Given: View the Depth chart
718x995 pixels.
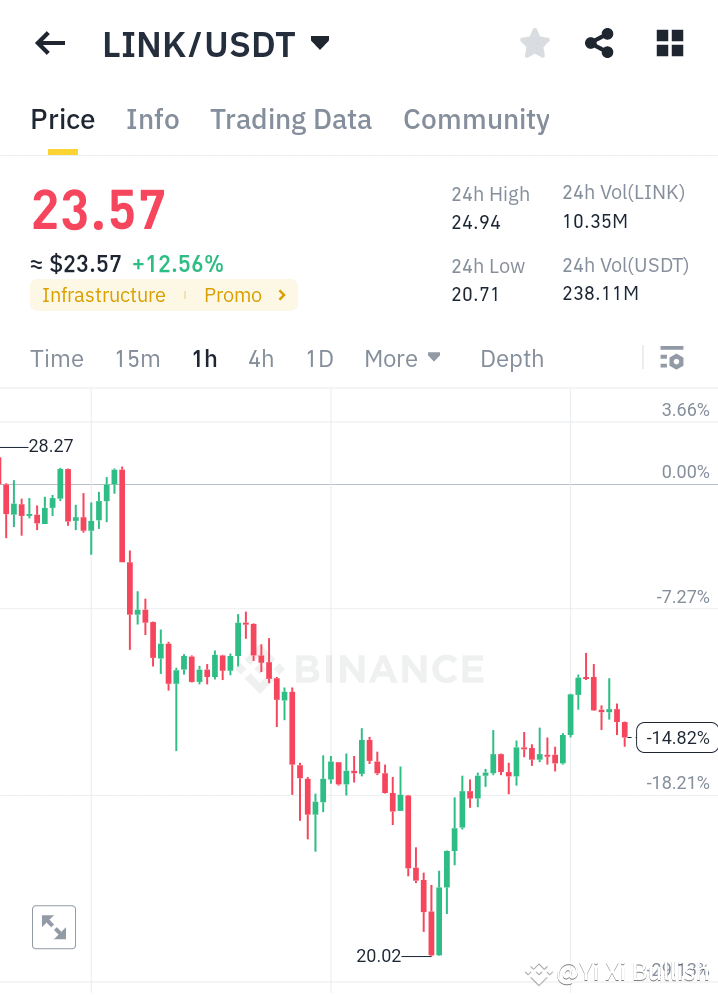Looking at the screenshot, I should tap(511, 358).
